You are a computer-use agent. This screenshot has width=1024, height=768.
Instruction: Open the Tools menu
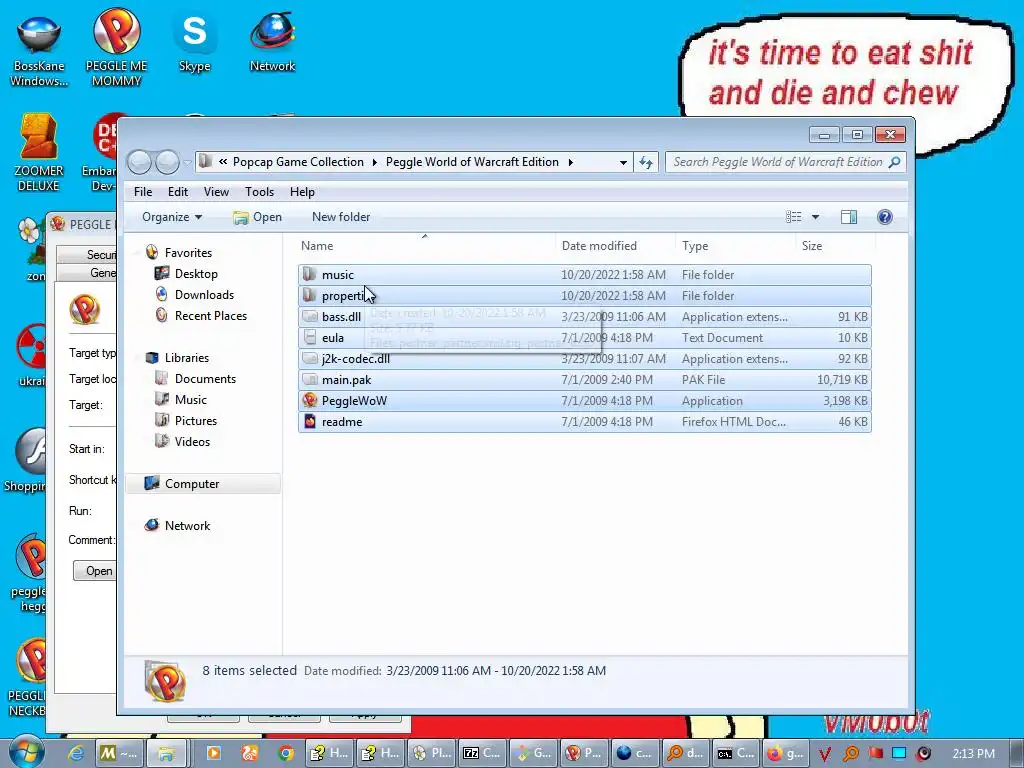tap(259, 191)
